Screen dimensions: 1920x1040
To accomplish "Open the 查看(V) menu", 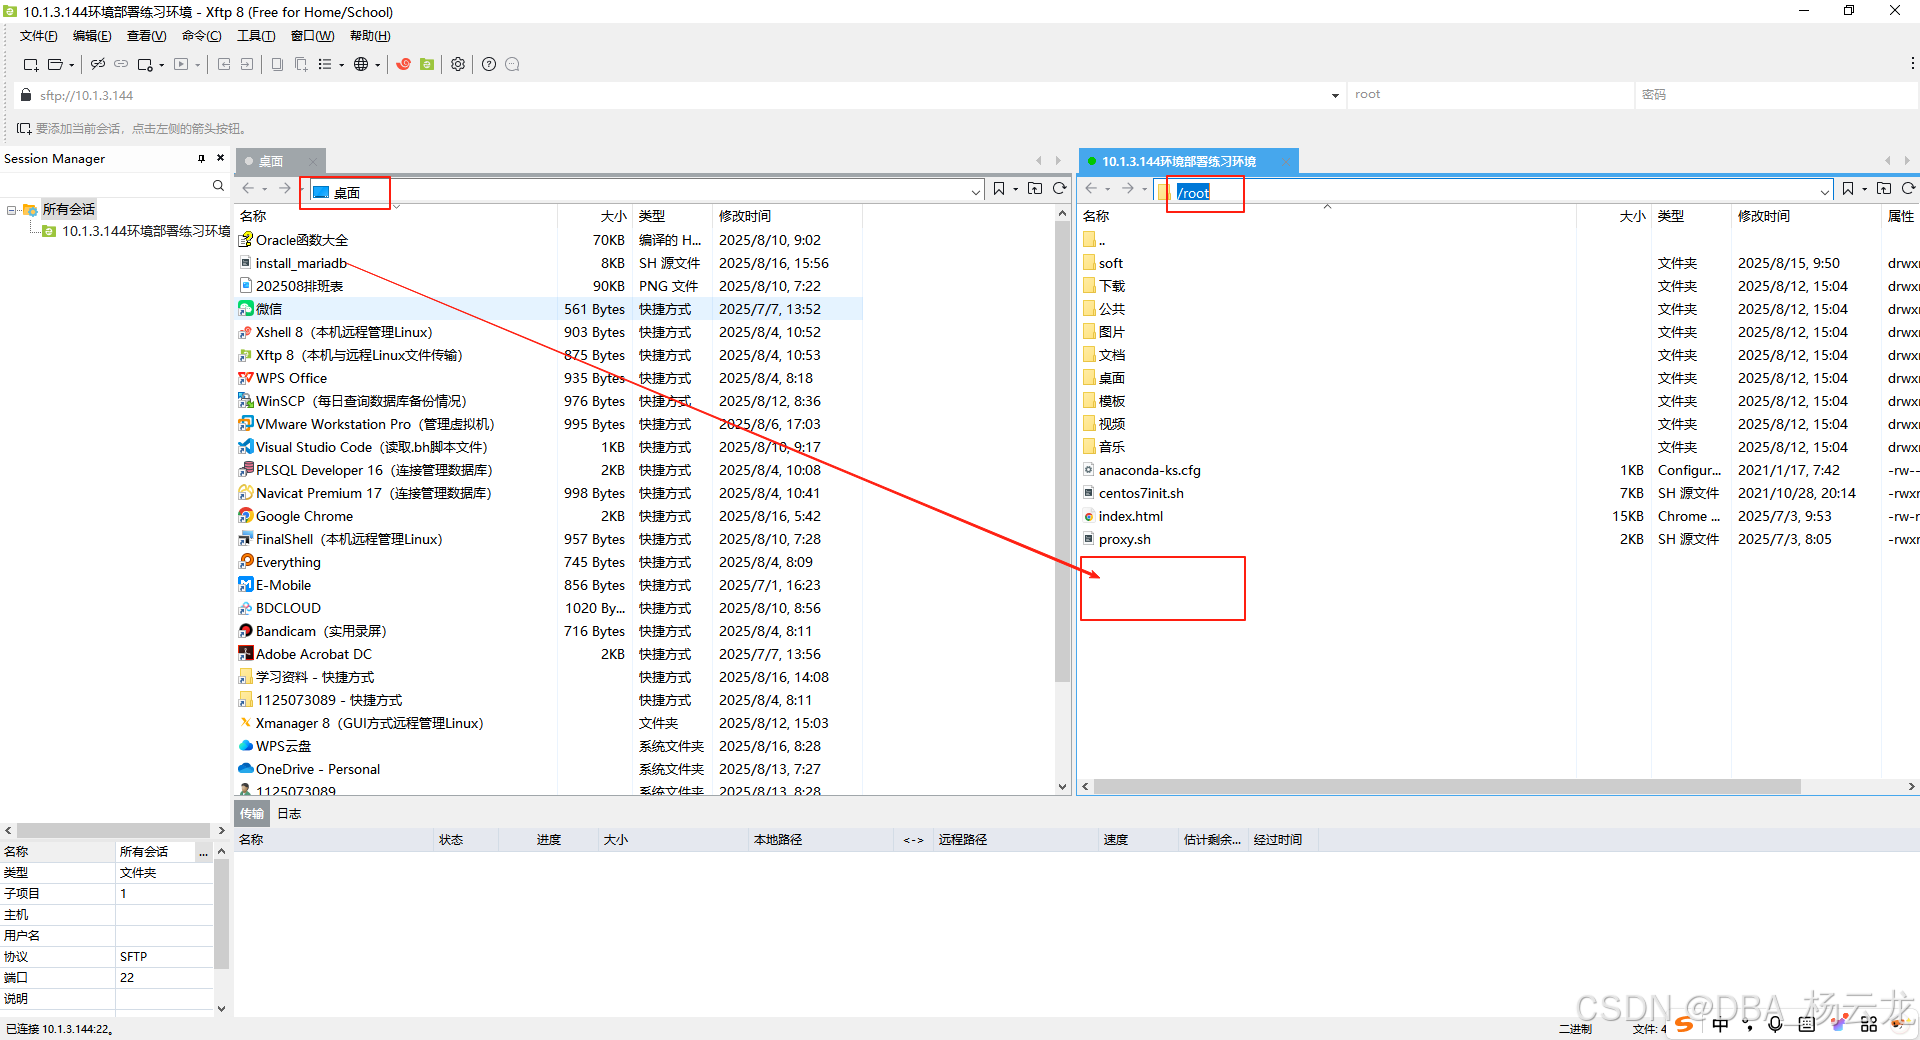I will pyautogui.click(x=146, y=36).
